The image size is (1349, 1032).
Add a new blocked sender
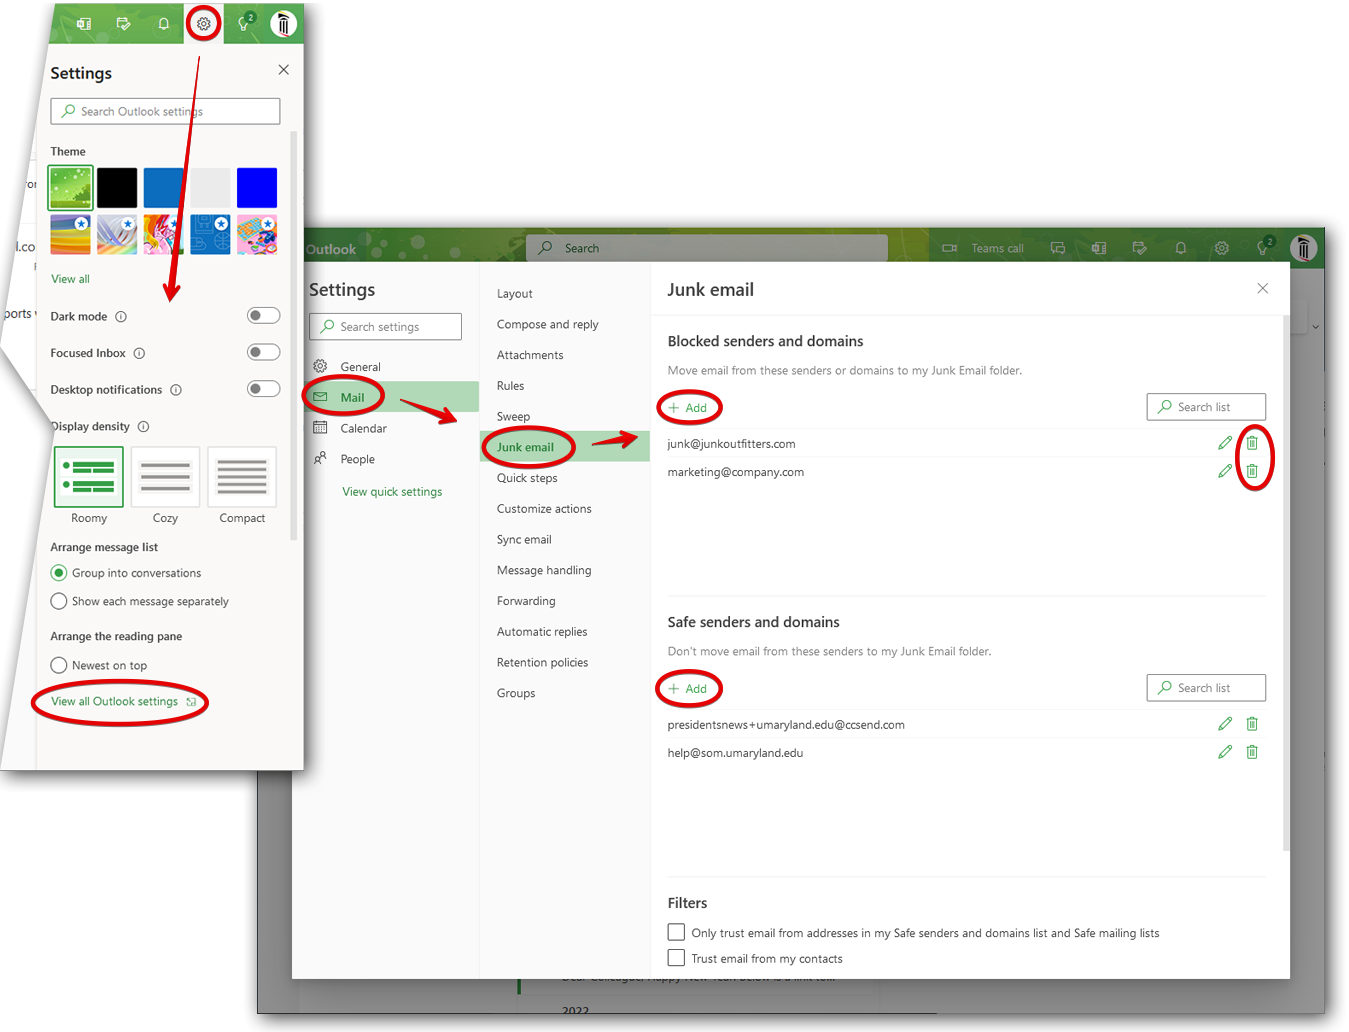[688, 408]
